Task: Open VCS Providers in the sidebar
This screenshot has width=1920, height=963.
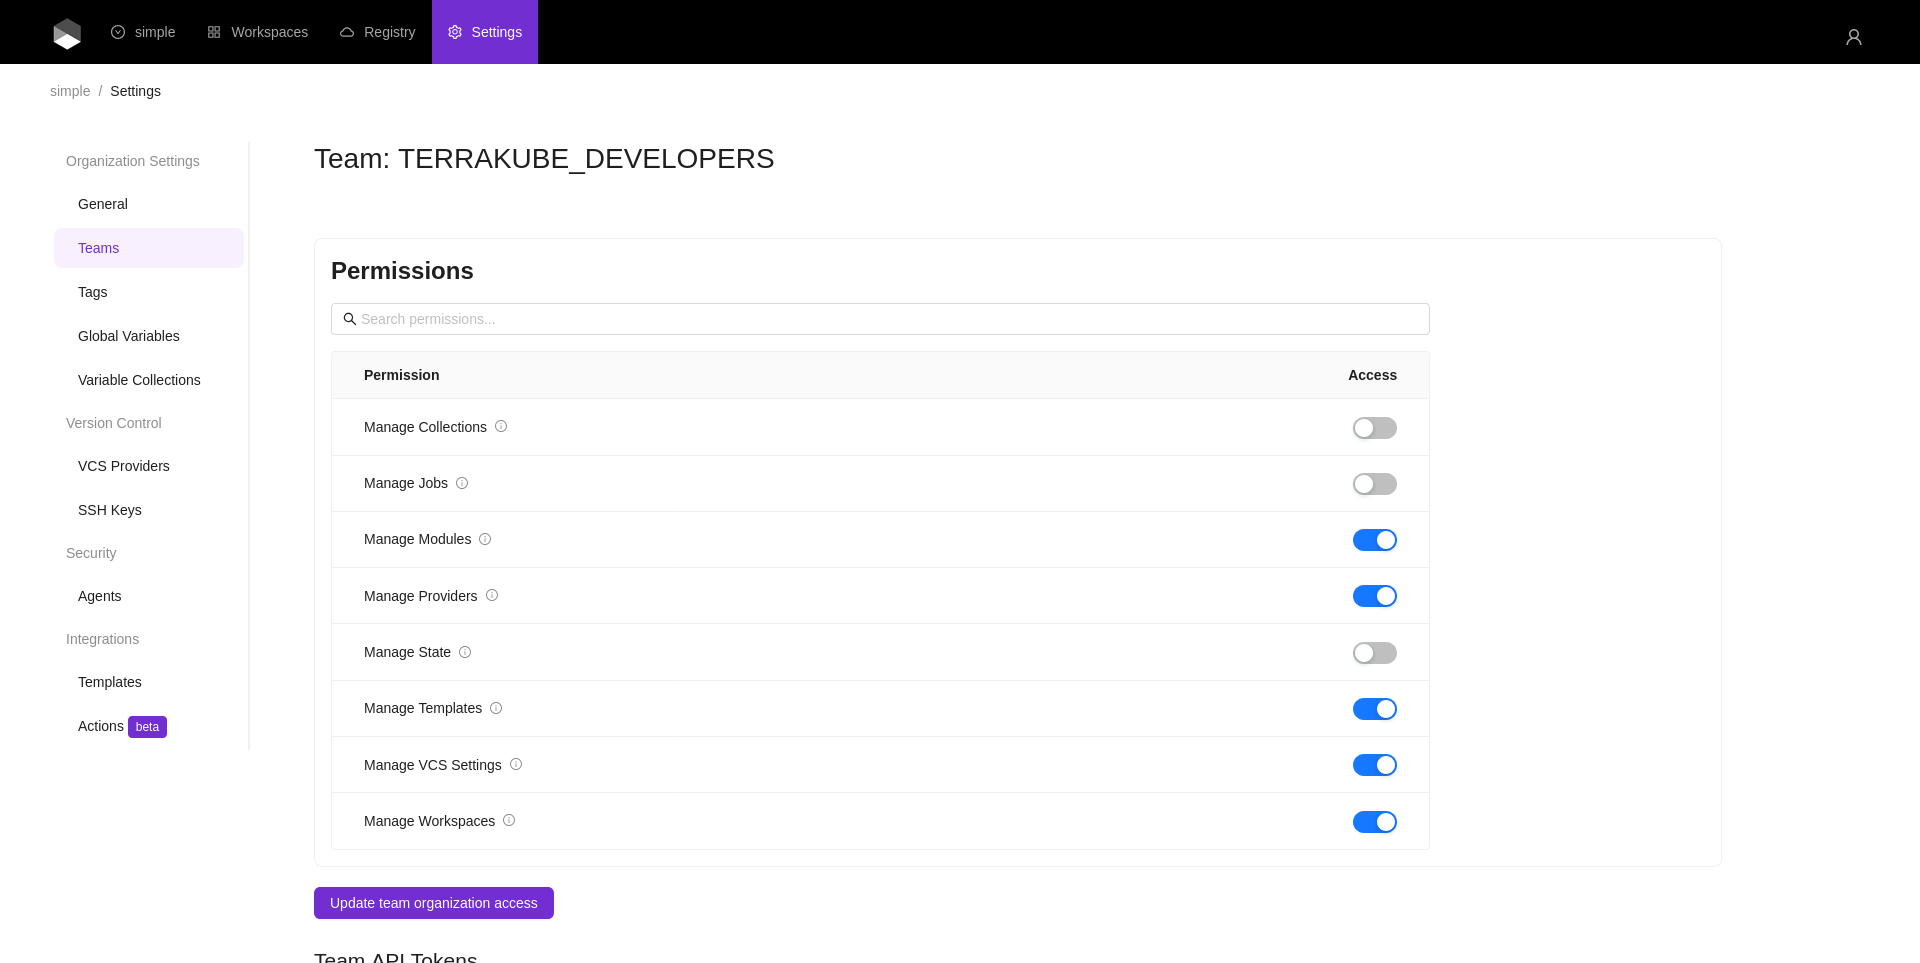Action: tap(124, 466)
